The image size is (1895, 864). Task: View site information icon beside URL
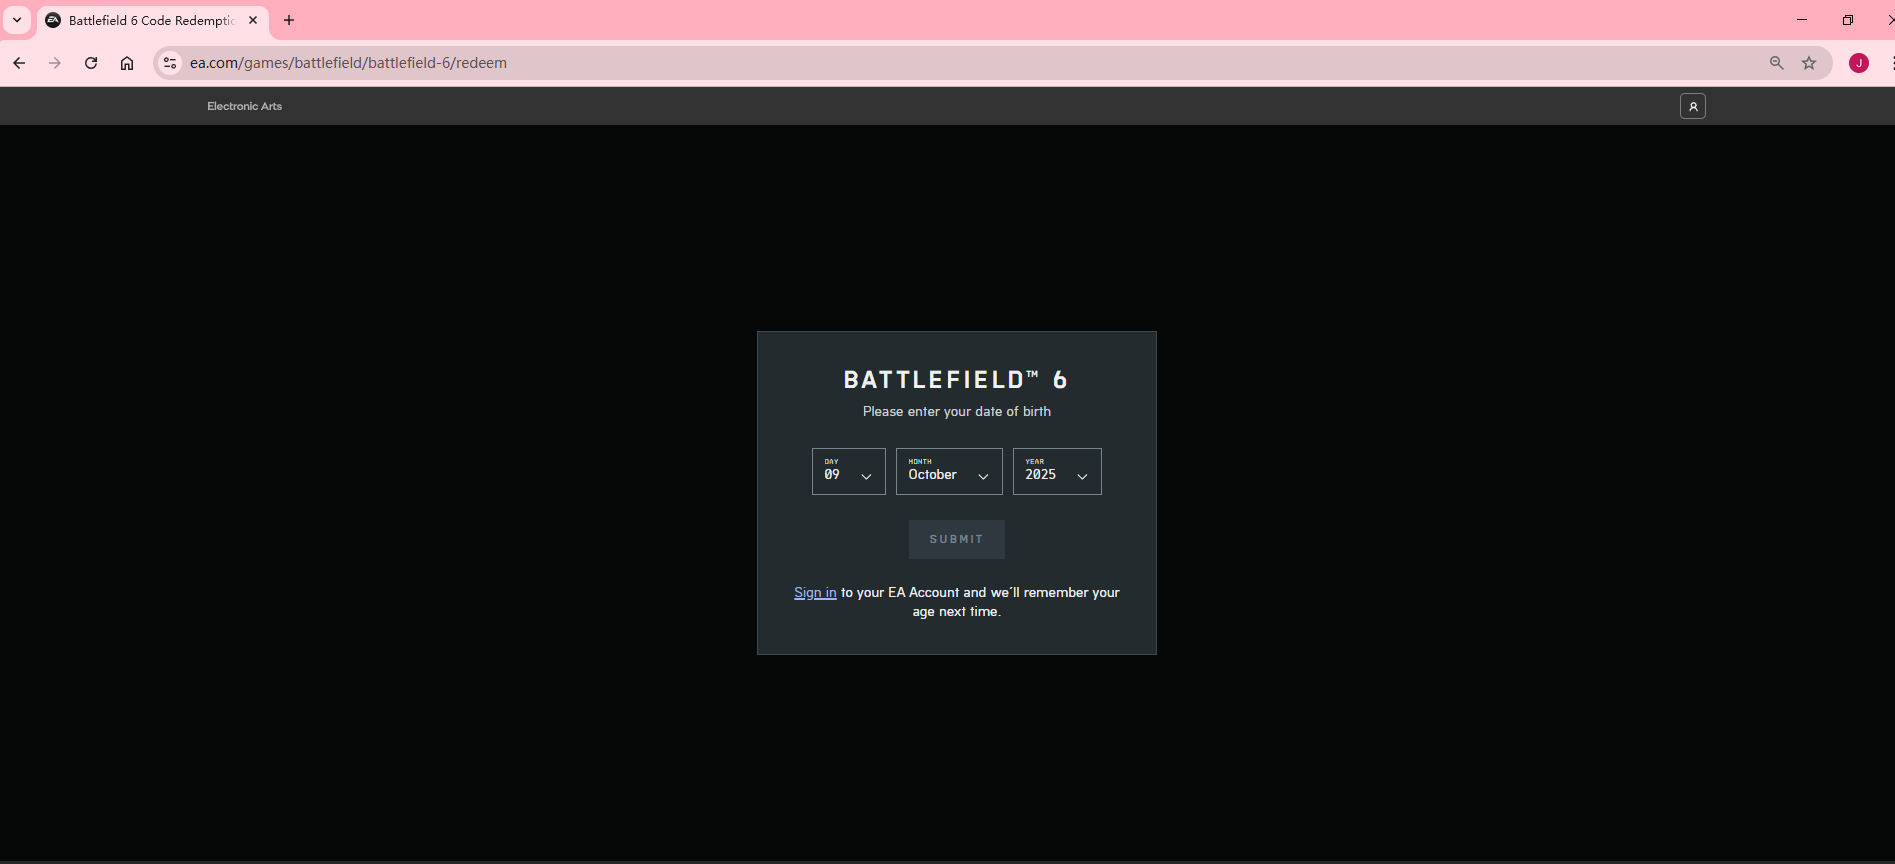pos(170,63)
